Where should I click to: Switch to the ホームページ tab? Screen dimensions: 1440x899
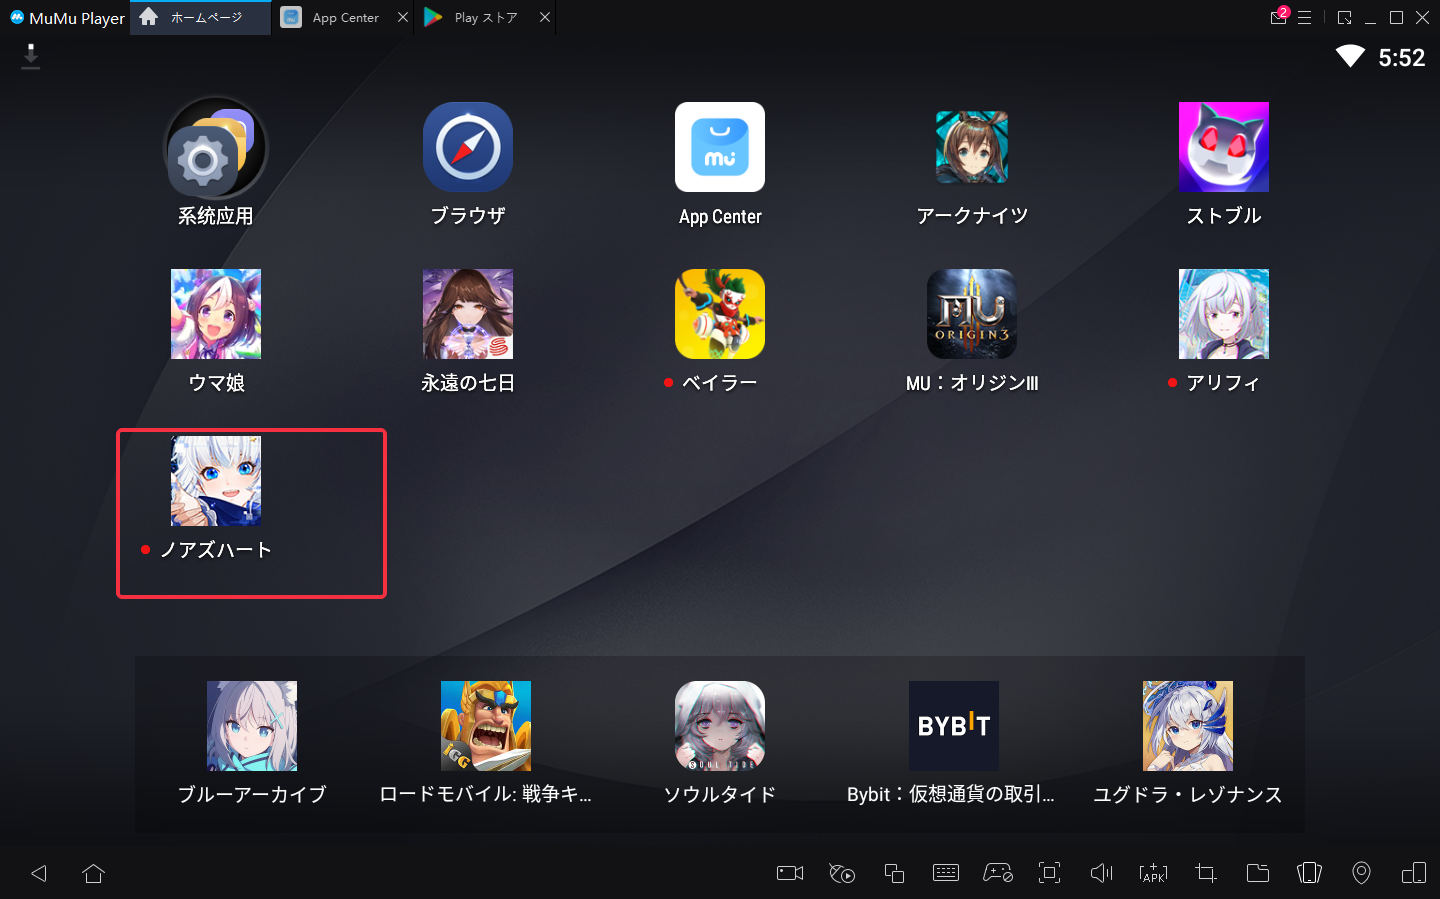pos(200,18)
